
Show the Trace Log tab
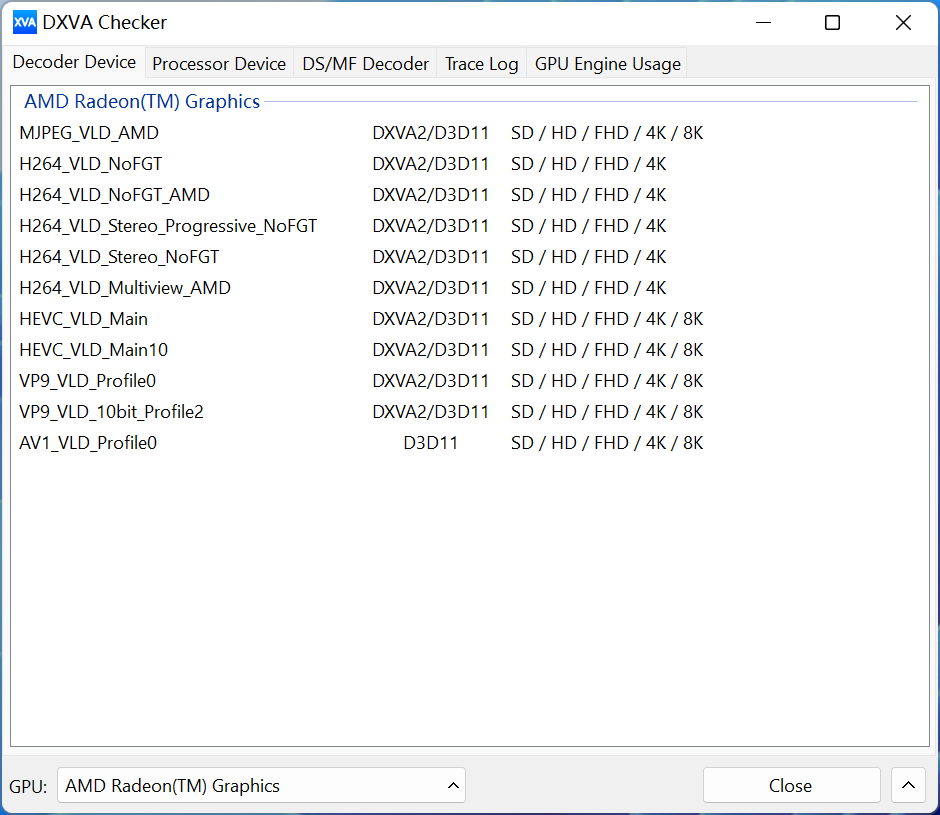pyautogui.click(x=481, y=64)
